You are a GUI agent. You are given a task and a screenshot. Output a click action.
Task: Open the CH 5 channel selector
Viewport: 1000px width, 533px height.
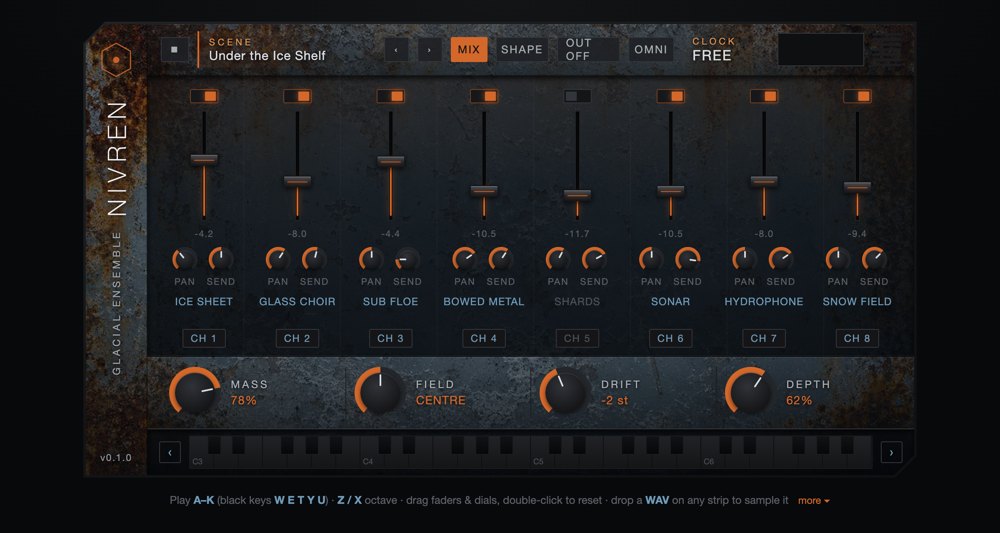[577, 339]
